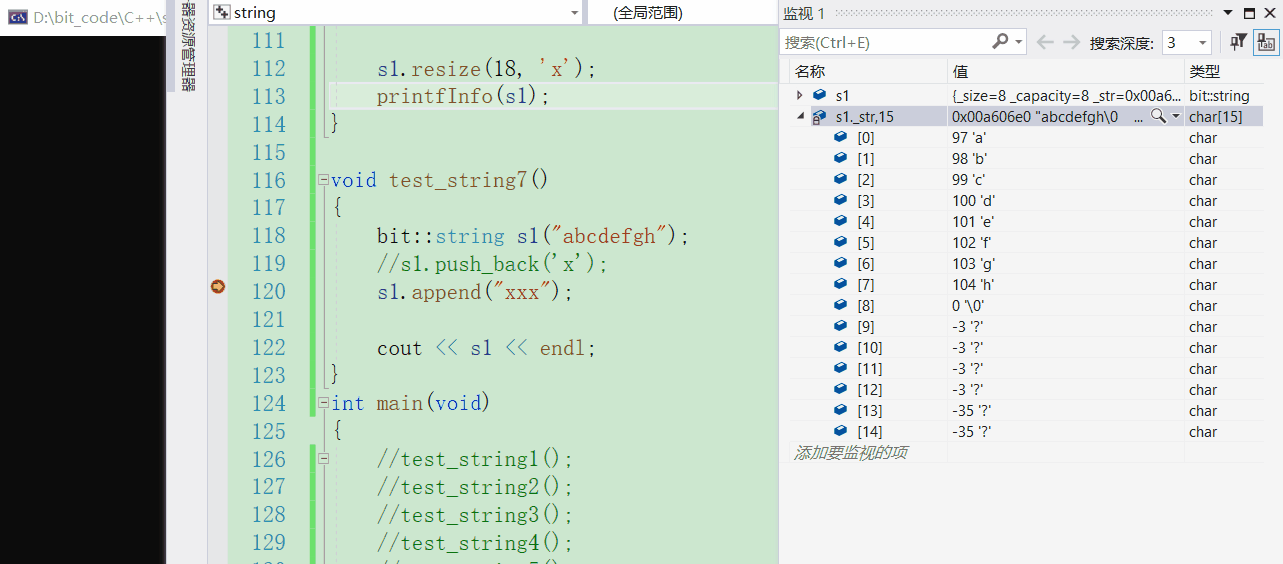This screenshot has height=564, width=1283.
Task: Click the cube icon of element [2]
Action: [x=841, y=179]
